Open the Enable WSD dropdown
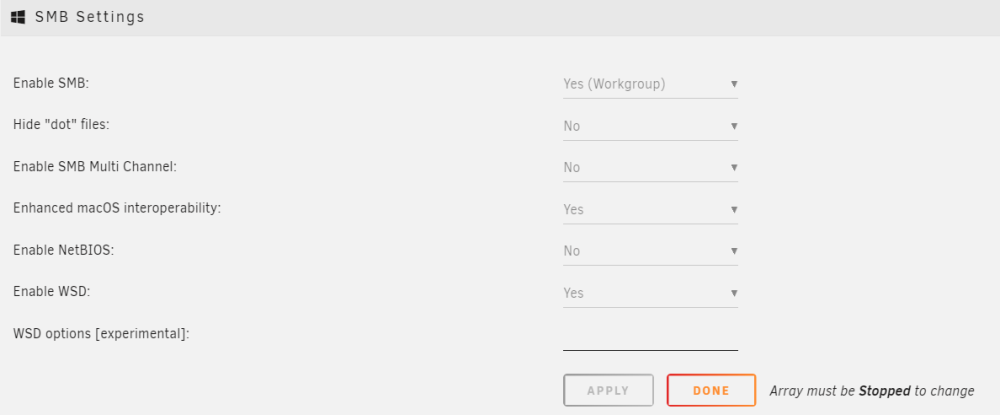The image size is (1000, 415). (x=650, y=293)
